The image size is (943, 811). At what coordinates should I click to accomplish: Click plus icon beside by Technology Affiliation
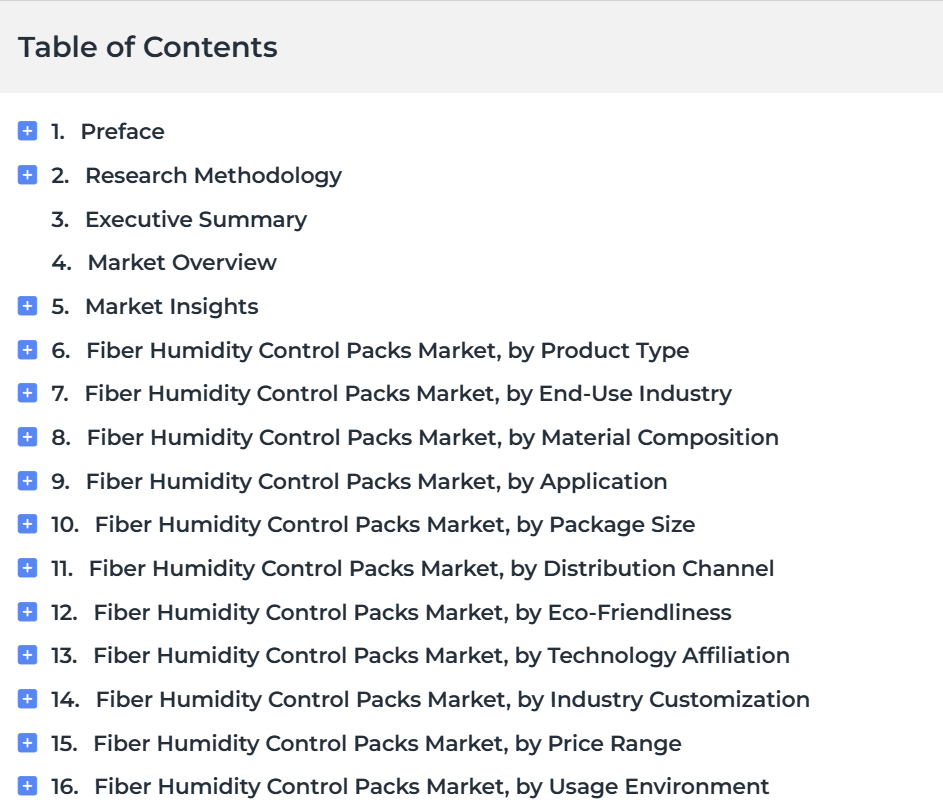tap(27, 655)
